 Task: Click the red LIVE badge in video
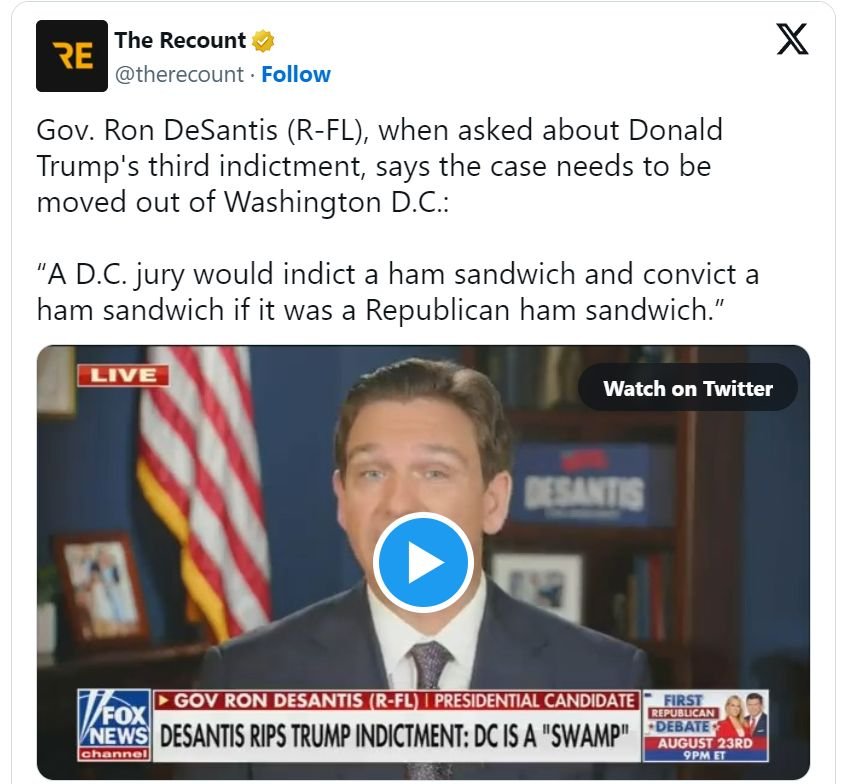click(x=124, y=375)
